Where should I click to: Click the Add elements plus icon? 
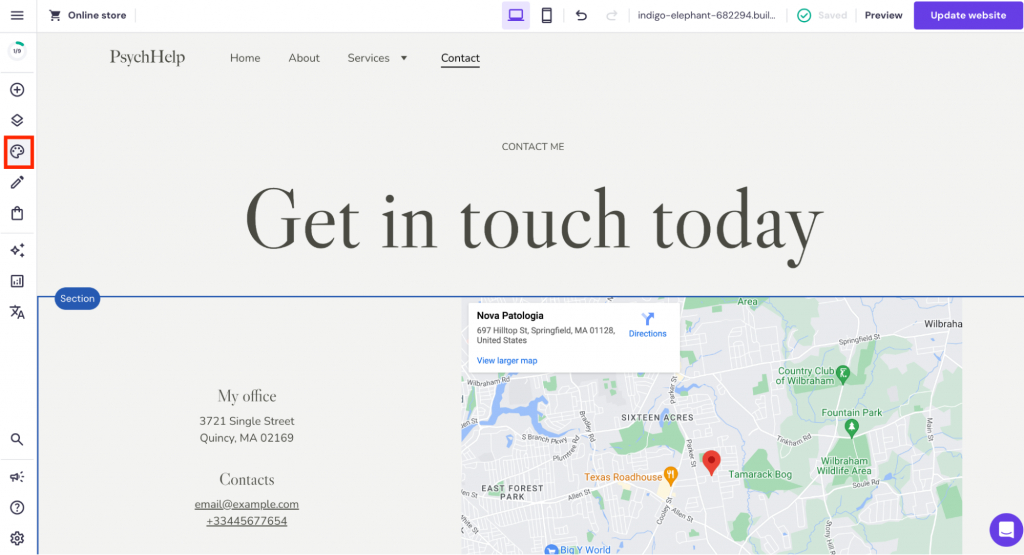tap(17, 90)
